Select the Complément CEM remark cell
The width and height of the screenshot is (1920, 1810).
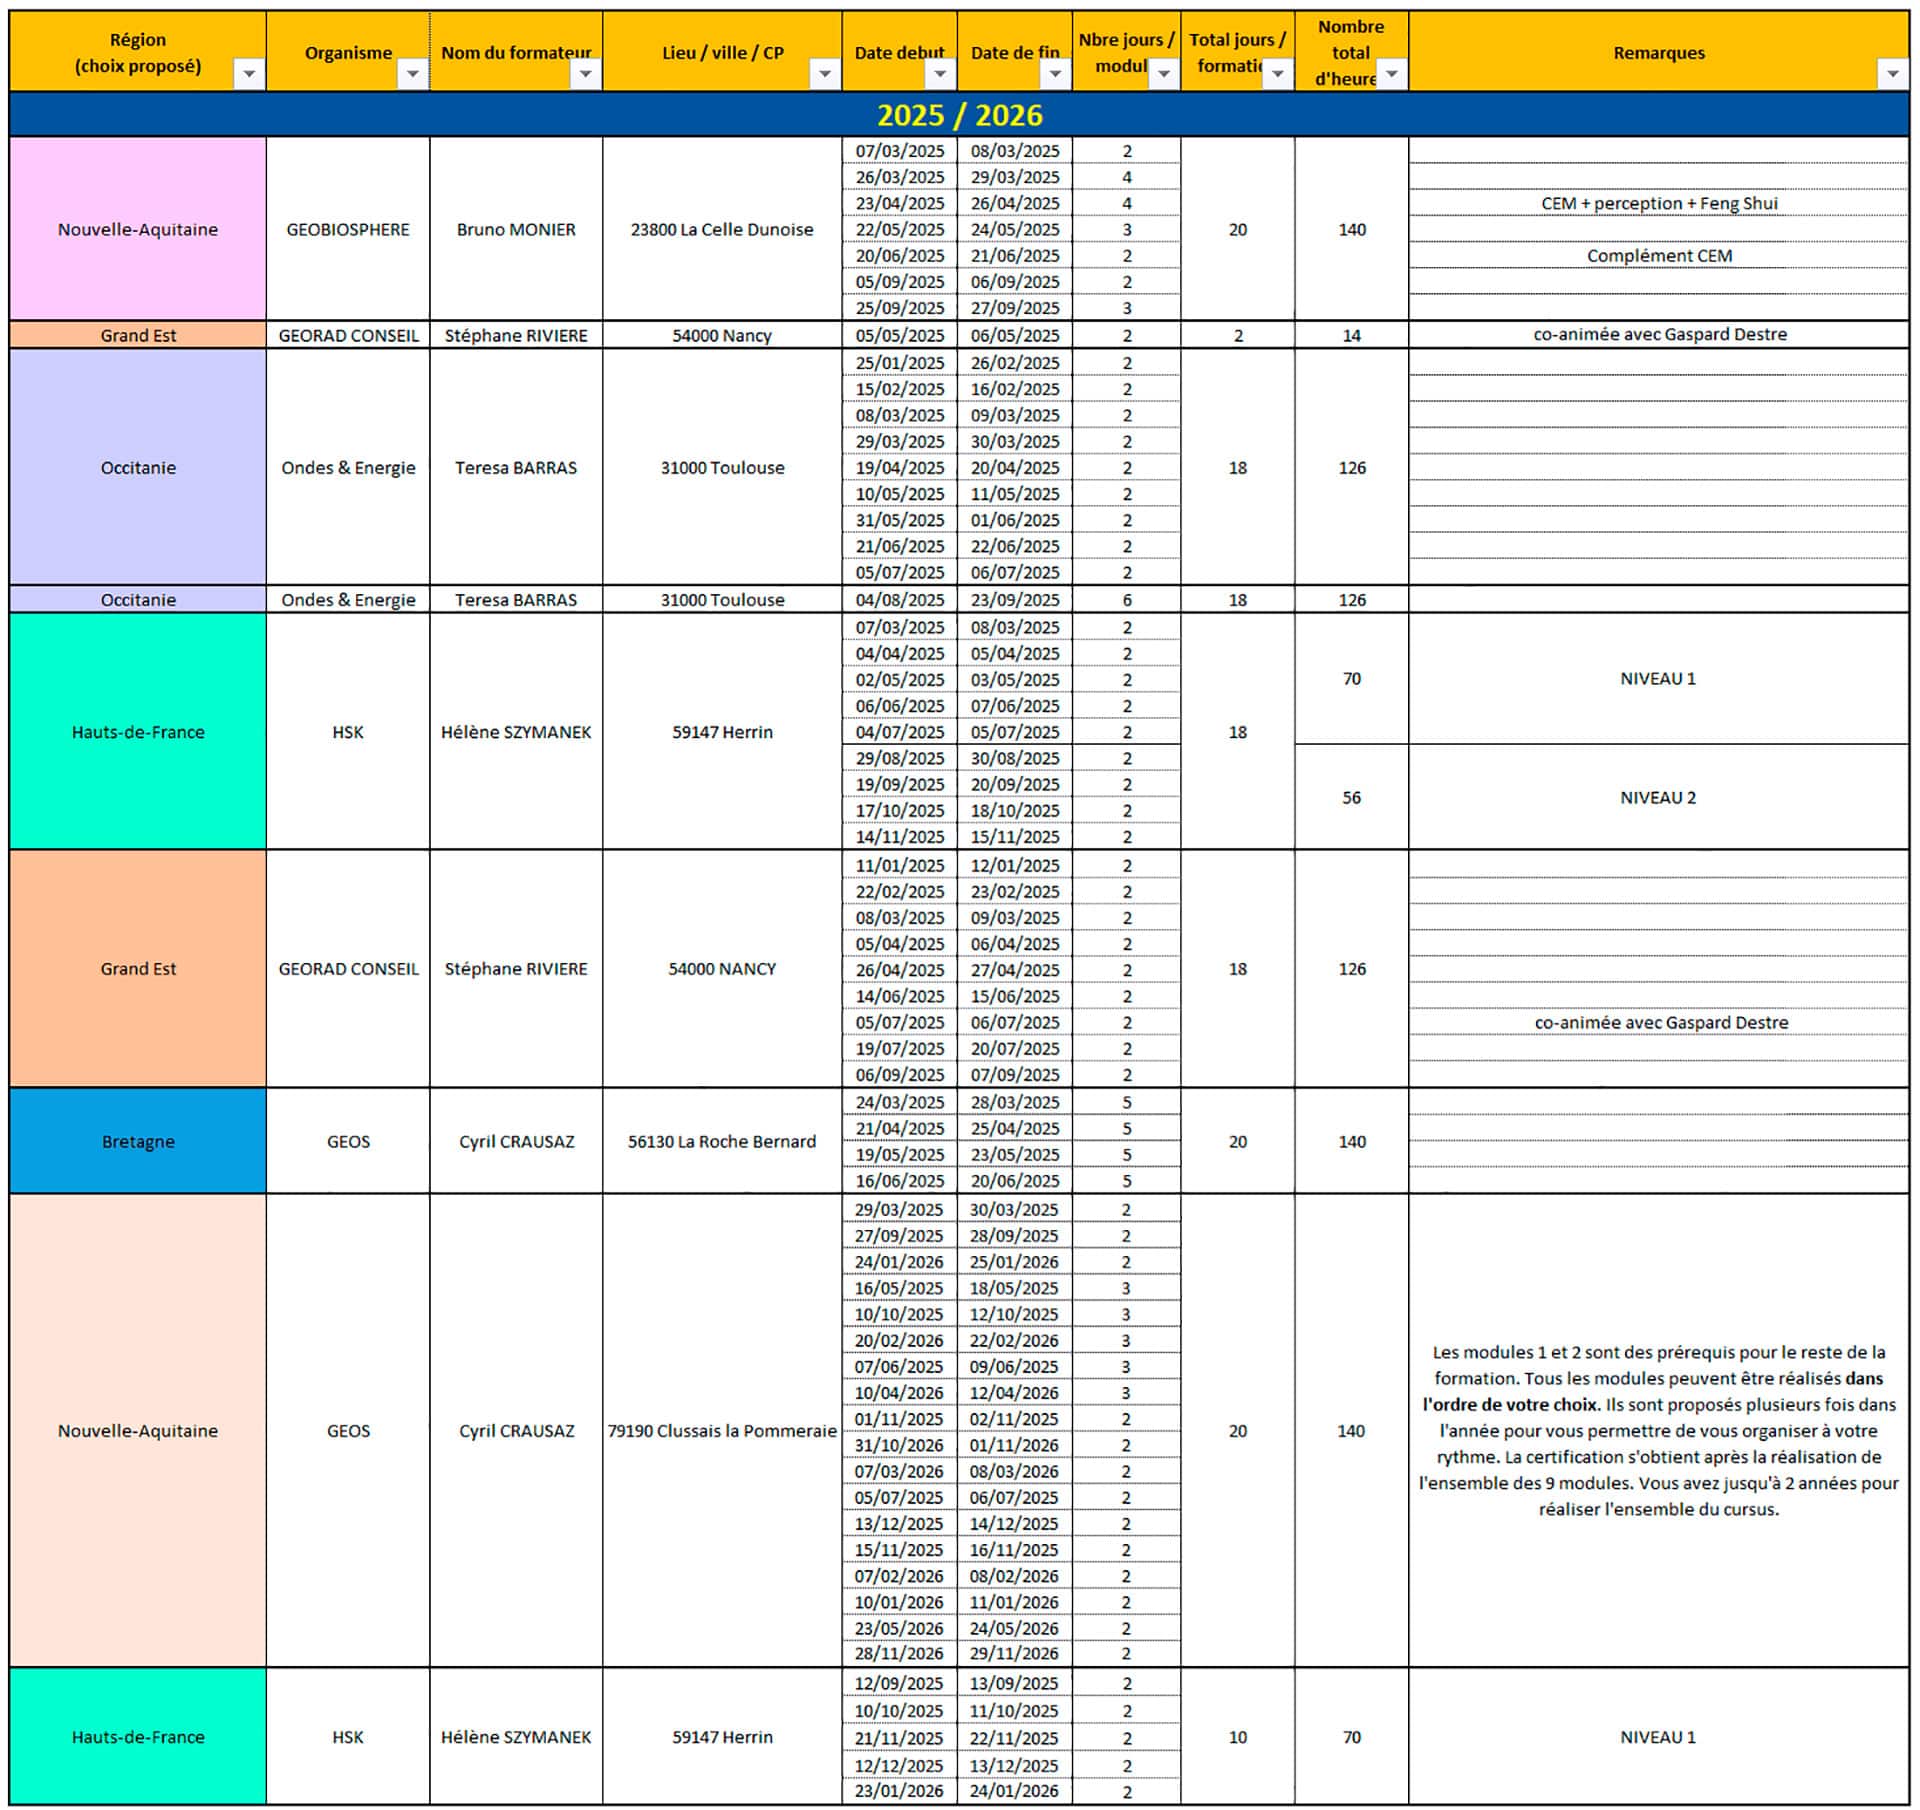point(1659,255)
